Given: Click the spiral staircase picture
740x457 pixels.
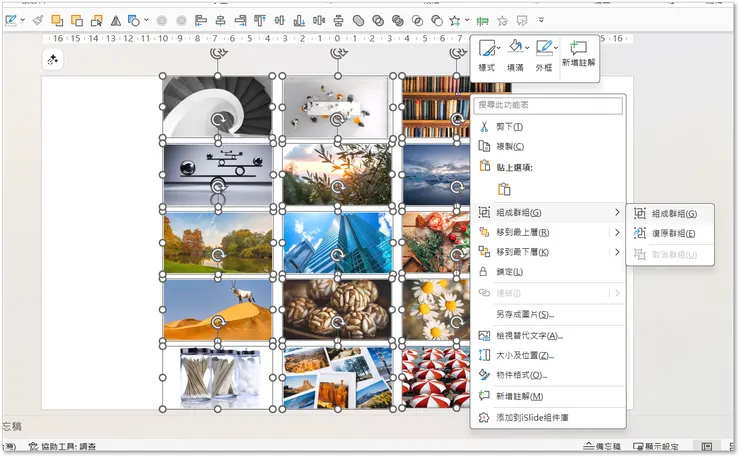Looking at the screenshot, I should [x=218, y=107].
